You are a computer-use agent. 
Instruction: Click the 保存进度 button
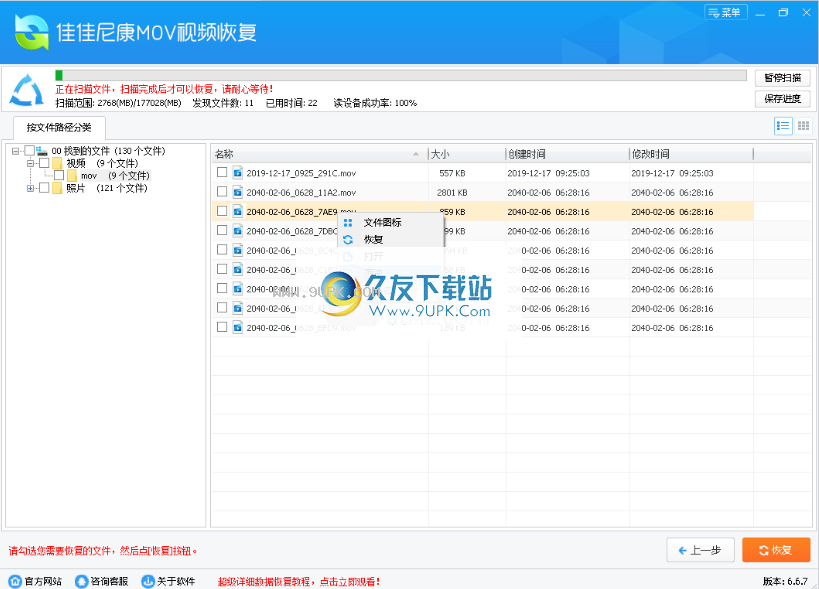coord(782,99)
